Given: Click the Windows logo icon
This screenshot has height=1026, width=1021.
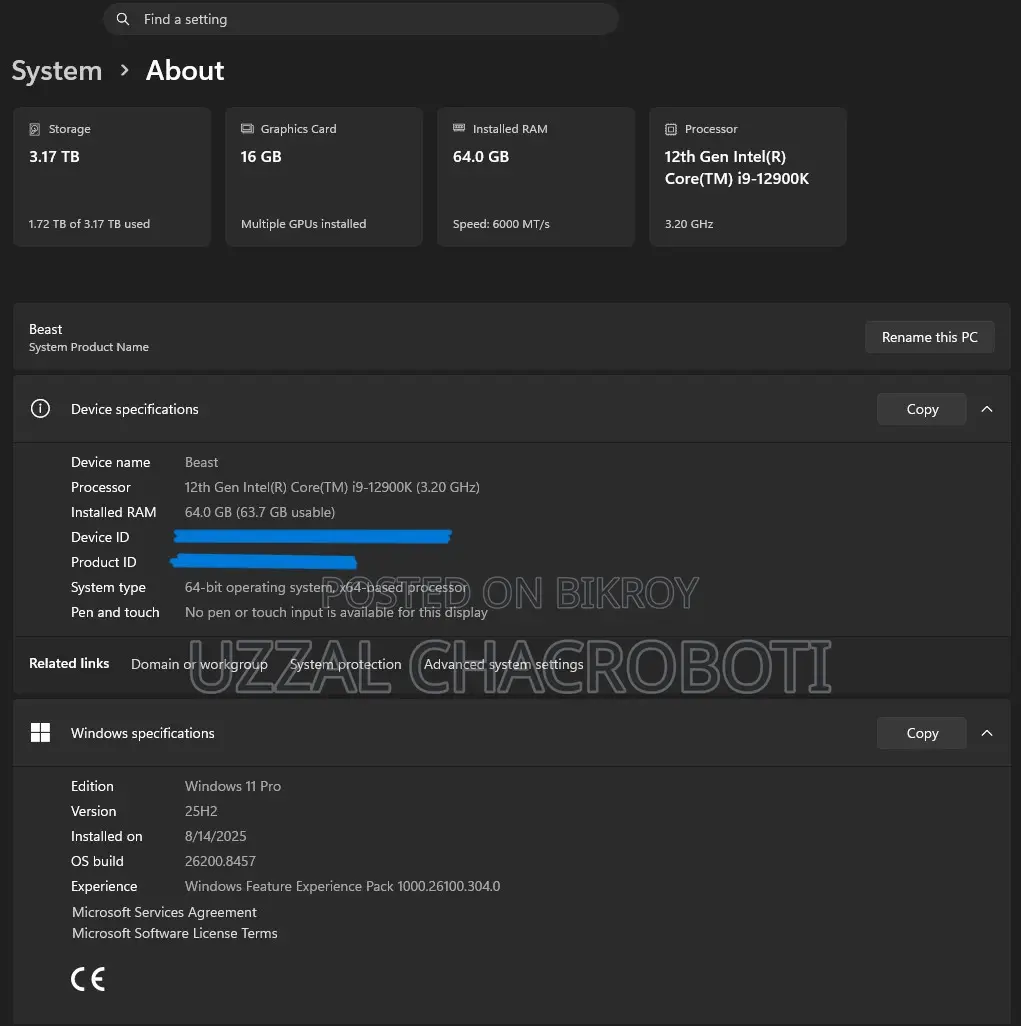Looking at the screenshot, I should 41,733.
